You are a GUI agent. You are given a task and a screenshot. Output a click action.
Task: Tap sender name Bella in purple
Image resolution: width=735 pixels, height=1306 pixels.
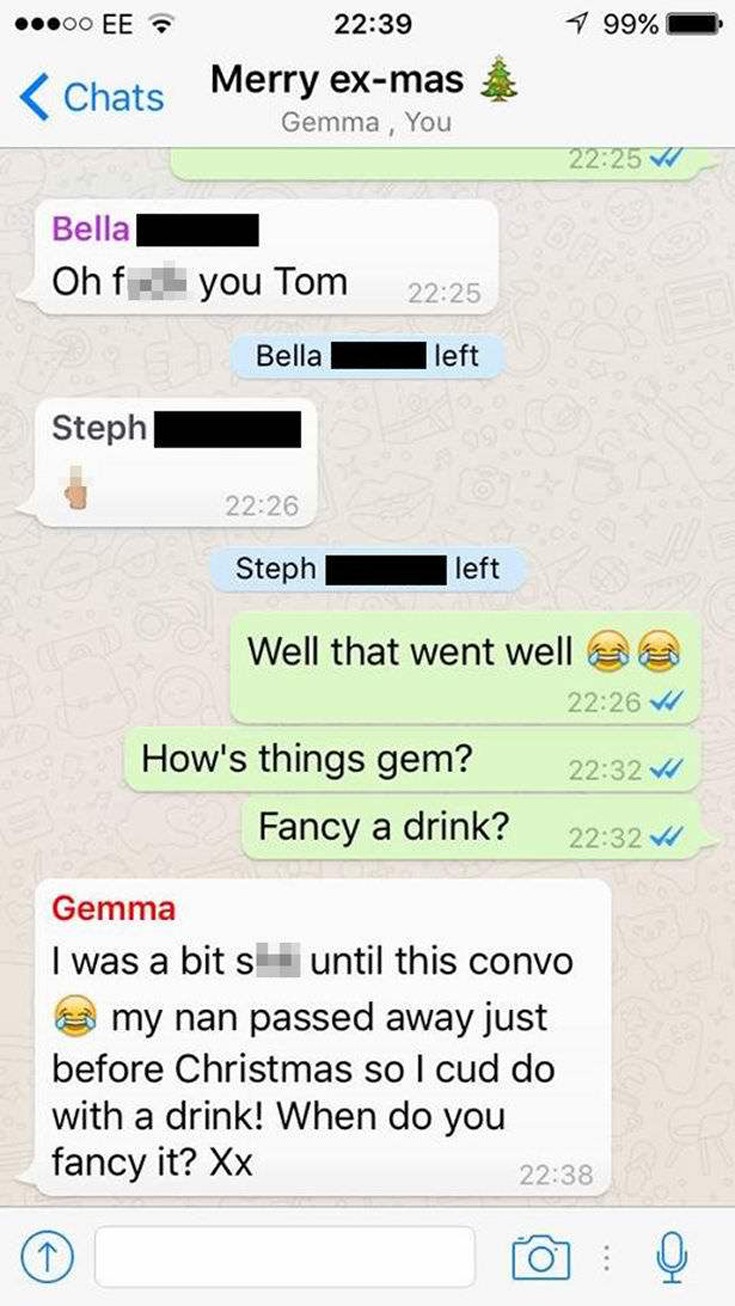point(91,229)
